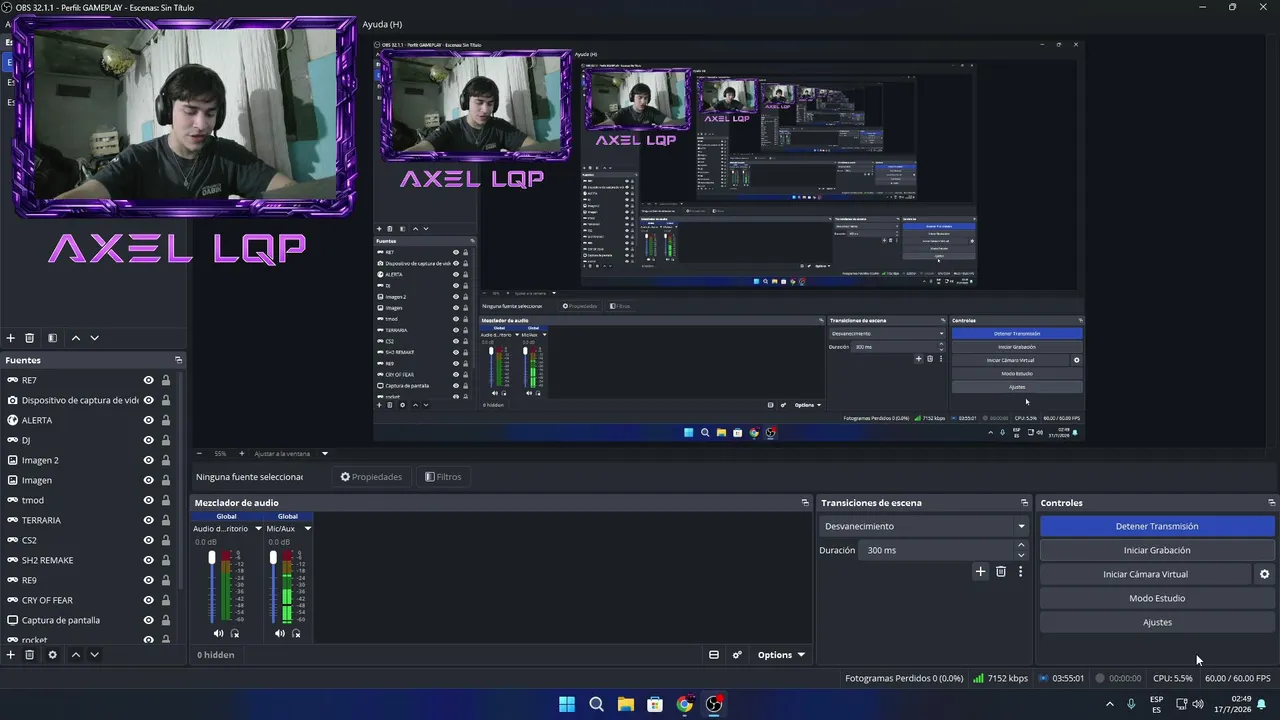Open the Ayuda (H) menu
The width and height of the screenshot is (1280, 720).
coord(382,24)
